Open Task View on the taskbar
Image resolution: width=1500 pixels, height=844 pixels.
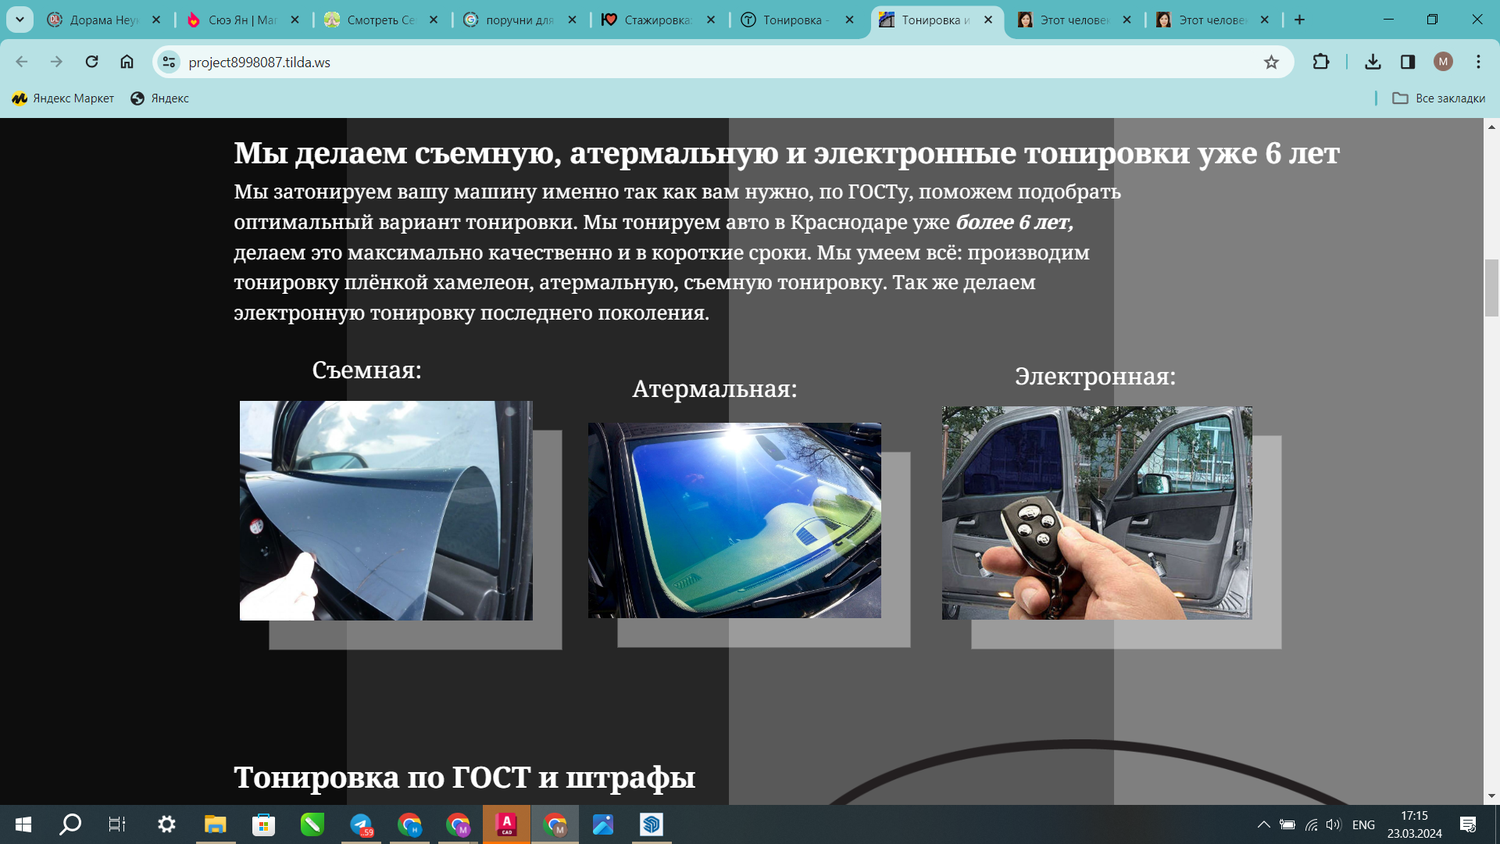coord(117,824)
